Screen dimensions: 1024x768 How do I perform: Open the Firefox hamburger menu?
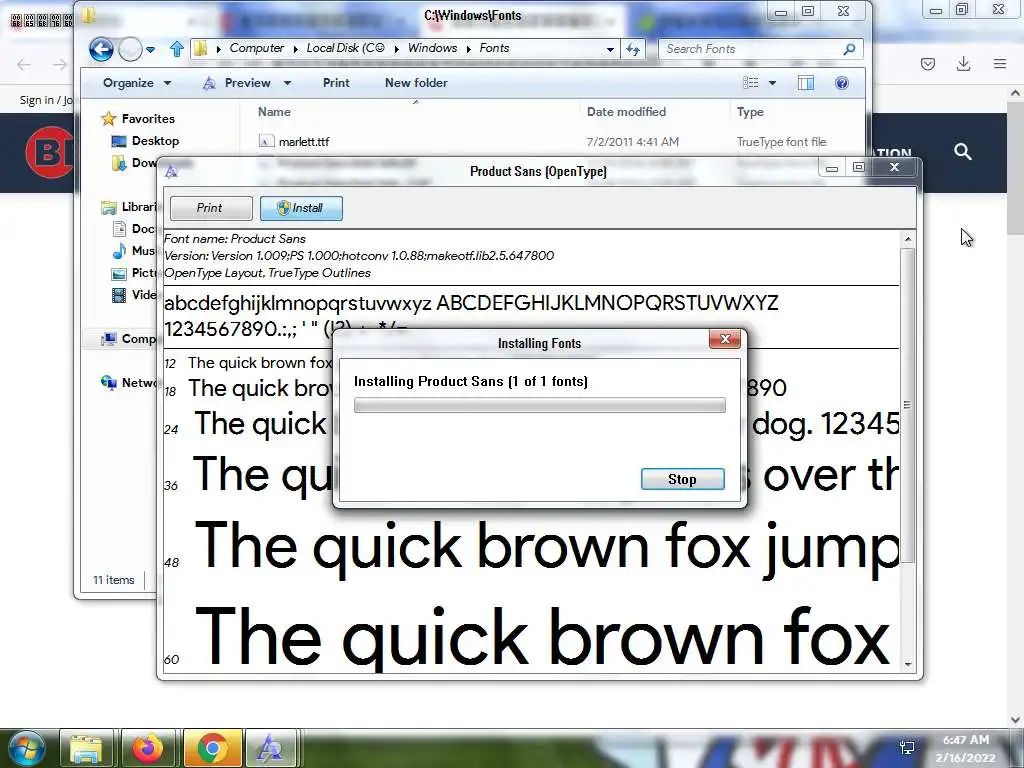(1000, 64)
